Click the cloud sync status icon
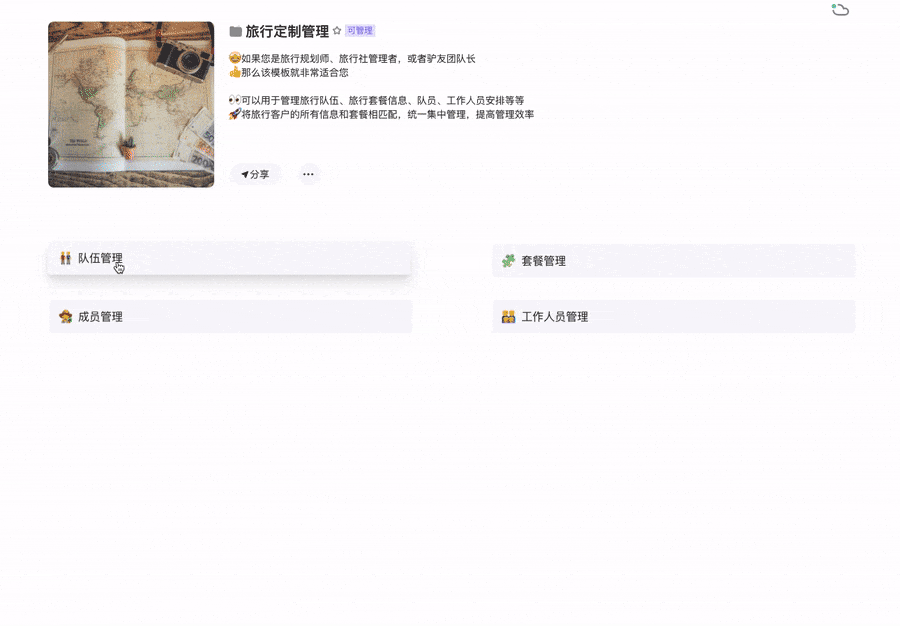Image resolution: width=900 pixels, height=626 pixels. [x=840, y=10]
